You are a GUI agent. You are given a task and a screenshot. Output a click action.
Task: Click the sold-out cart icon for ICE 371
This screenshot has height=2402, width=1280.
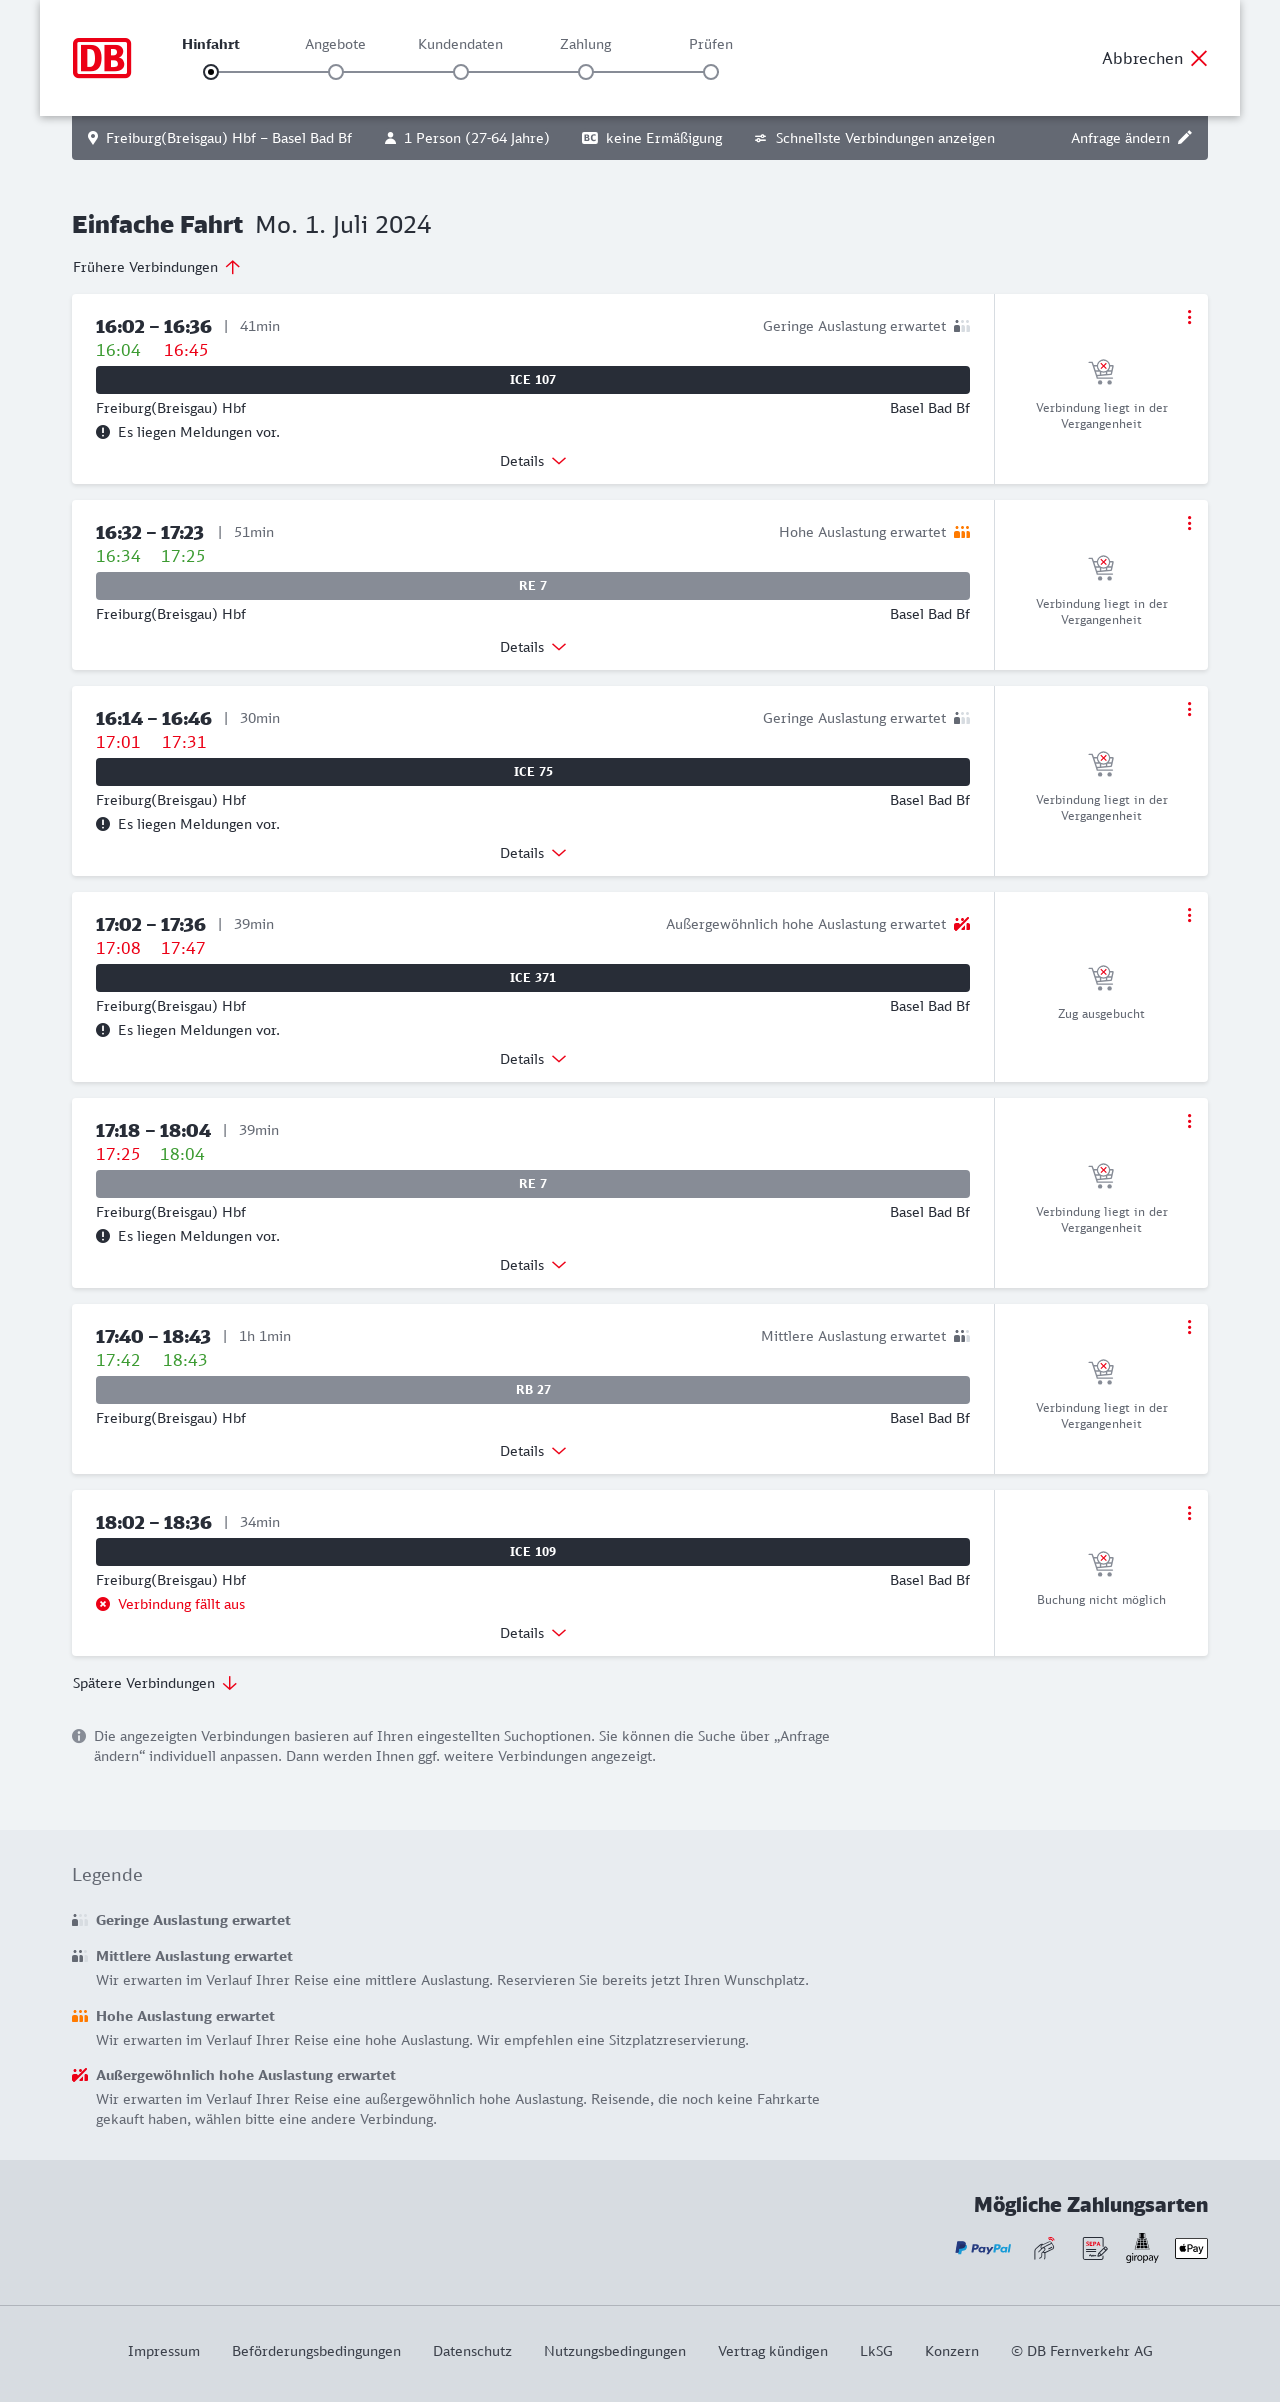click(1101, 977)
